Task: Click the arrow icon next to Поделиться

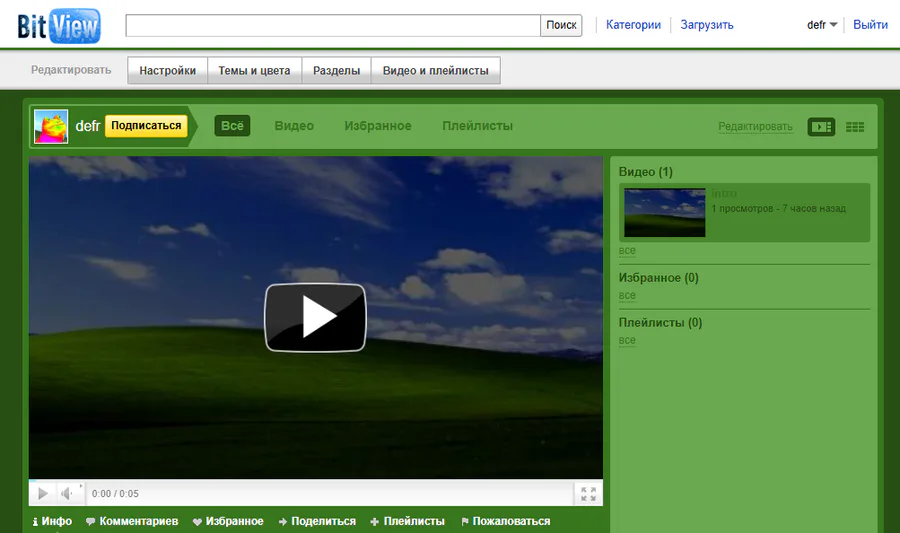Action: pos(282,522)
